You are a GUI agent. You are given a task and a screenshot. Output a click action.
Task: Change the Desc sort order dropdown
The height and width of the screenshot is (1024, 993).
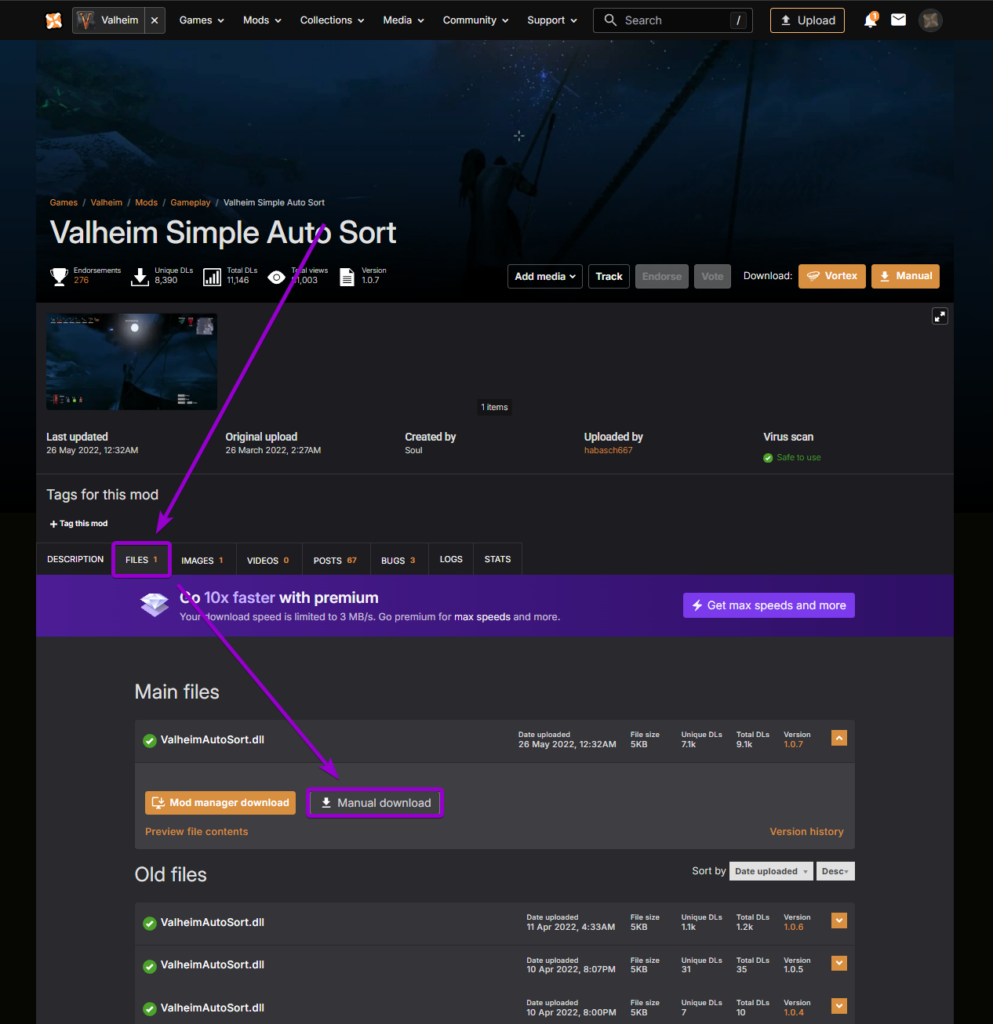(835, 871)
